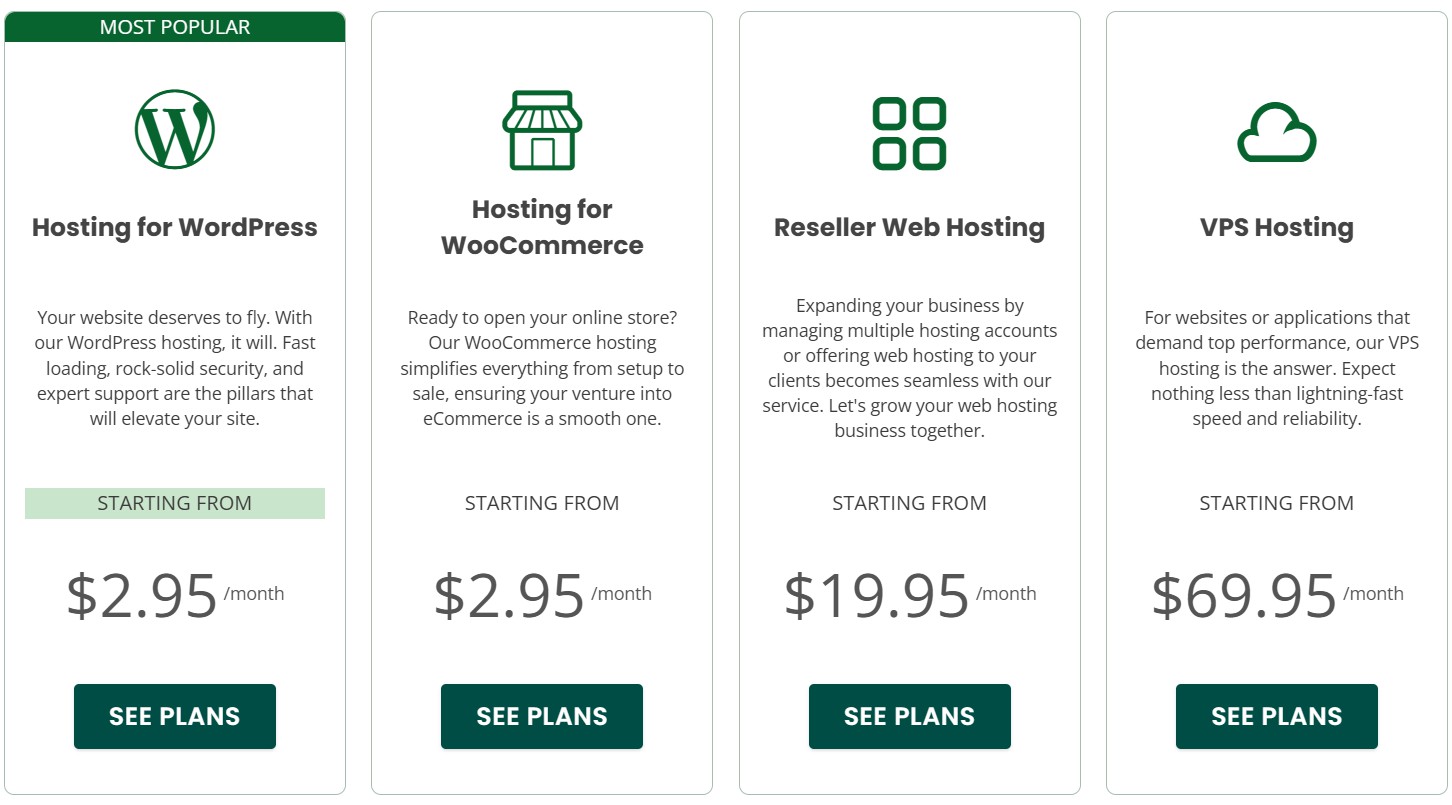Screen dimensions: 1452x805
Task: Click SEE PLANS on the VPS Hosting card
Action: [1276, 716]
